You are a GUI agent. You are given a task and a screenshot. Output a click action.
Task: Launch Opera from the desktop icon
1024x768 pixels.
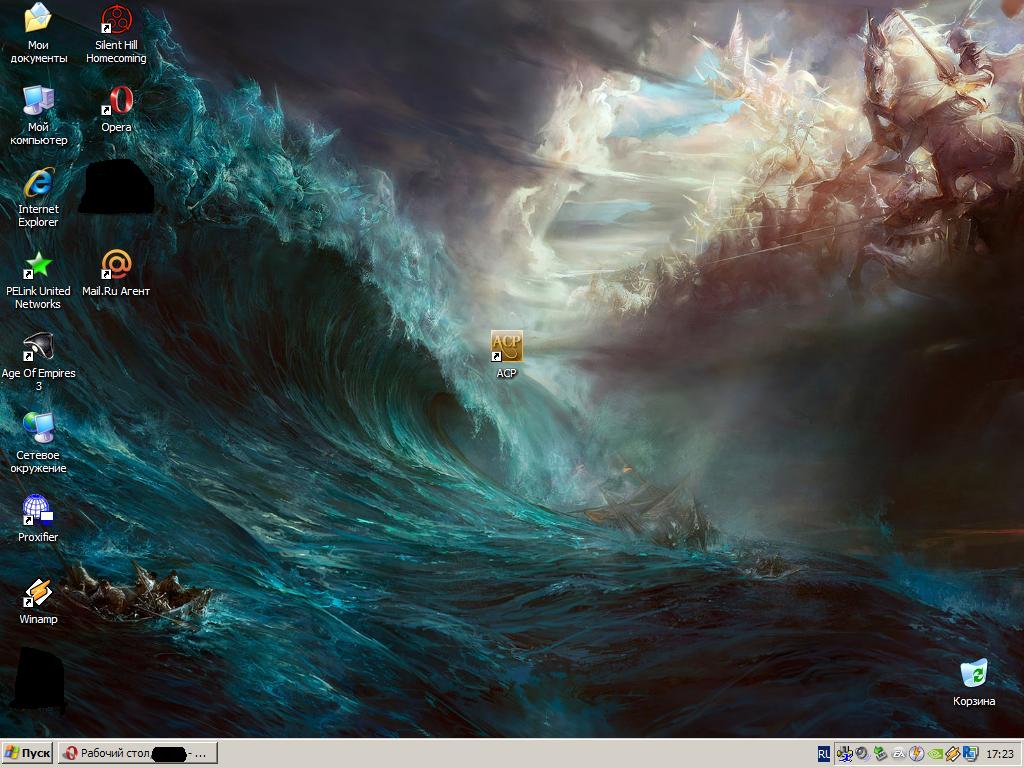coord(116,102)
